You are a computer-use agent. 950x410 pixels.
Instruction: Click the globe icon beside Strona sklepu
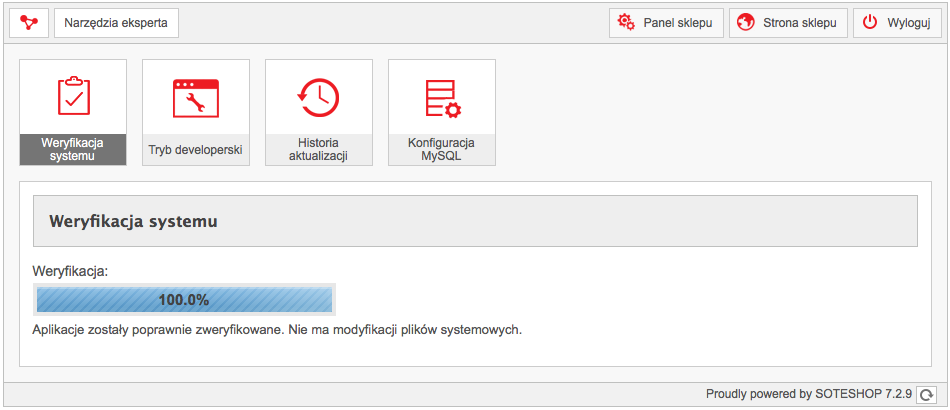click(x=745, y=22)
